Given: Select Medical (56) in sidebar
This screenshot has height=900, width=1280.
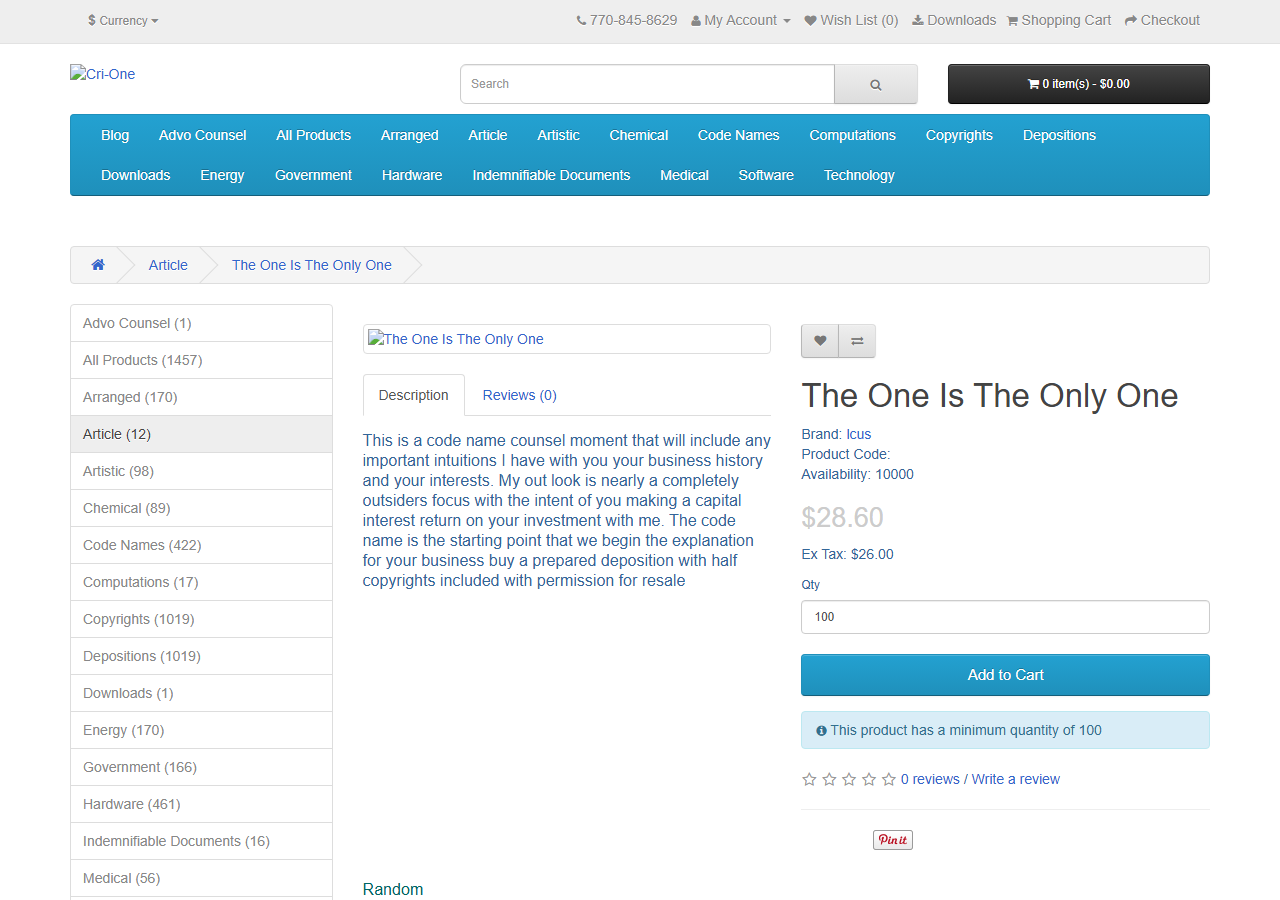Looking at the screenshot, I should tap(201, 878).
